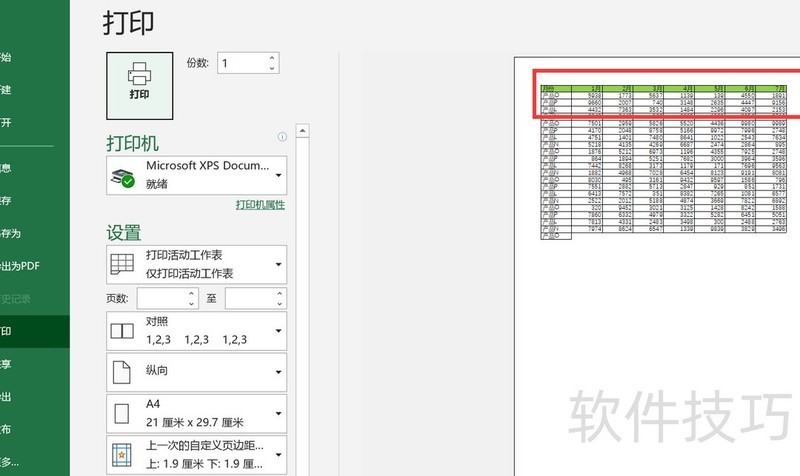The height and width of the screenshot is (476, 800).
Task: Click the pages to input field
Action: (249, 298)
